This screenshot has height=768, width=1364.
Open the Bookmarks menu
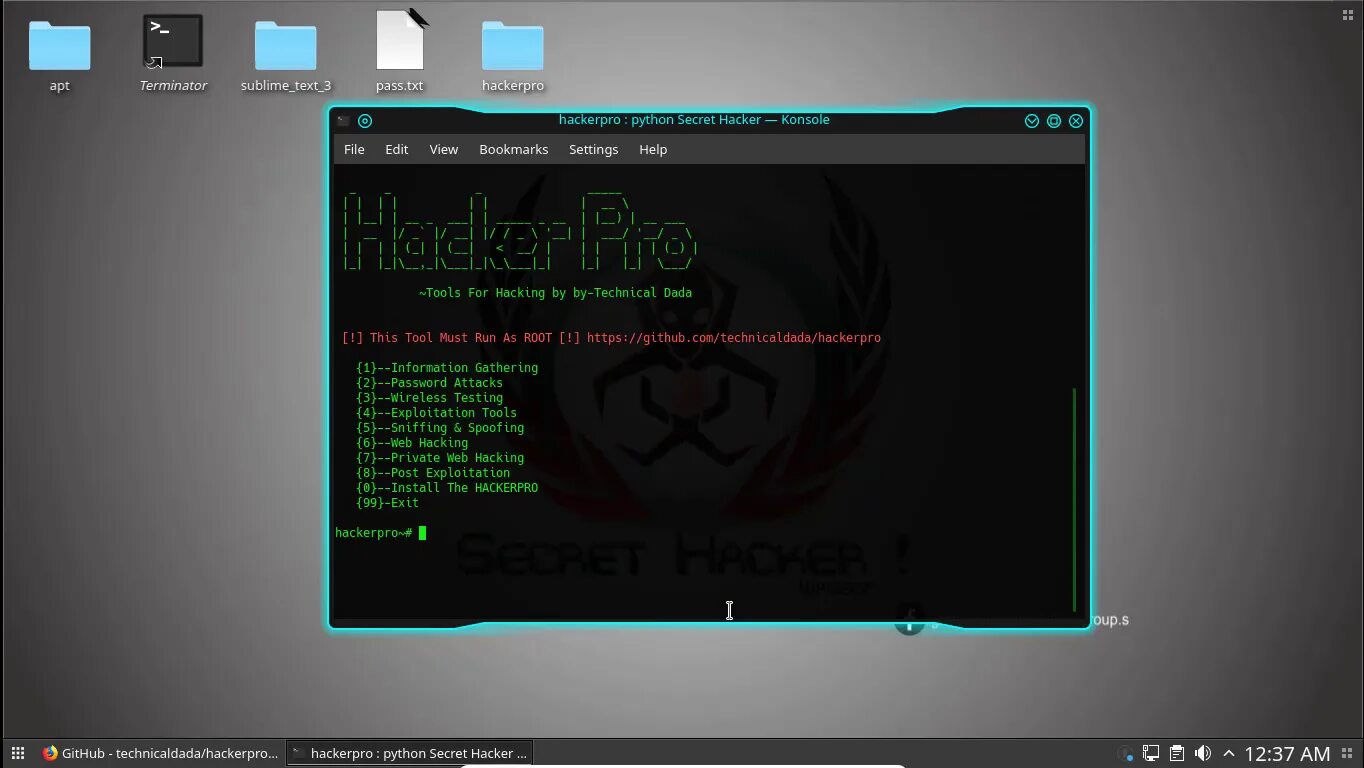tap(514, 149)
